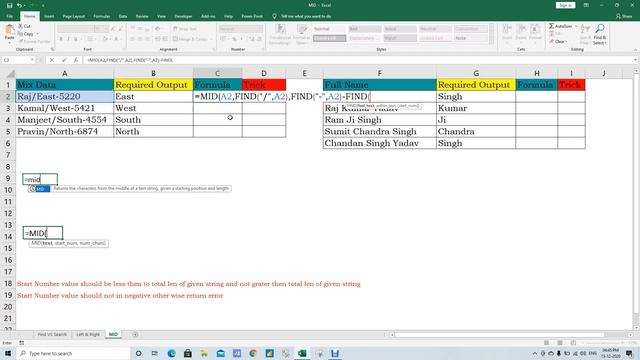Open Mail app from taskbar
Viewport: 640px width, 360px height.
click(220, 353)
